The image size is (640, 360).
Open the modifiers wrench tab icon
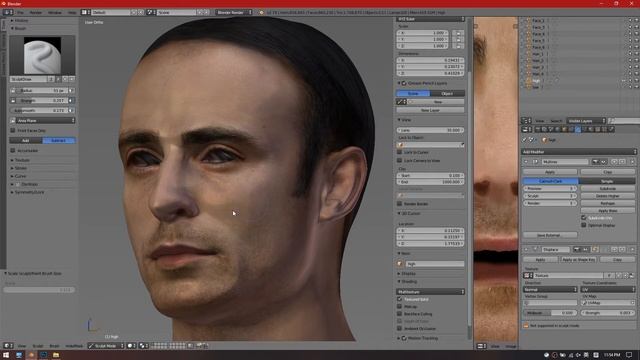[x=578, y=129]
